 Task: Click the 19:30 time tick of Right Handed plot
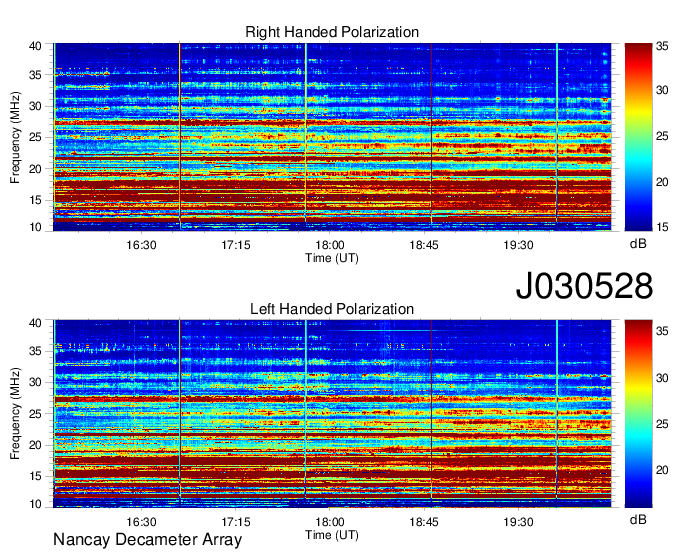[x=518, y=245]
